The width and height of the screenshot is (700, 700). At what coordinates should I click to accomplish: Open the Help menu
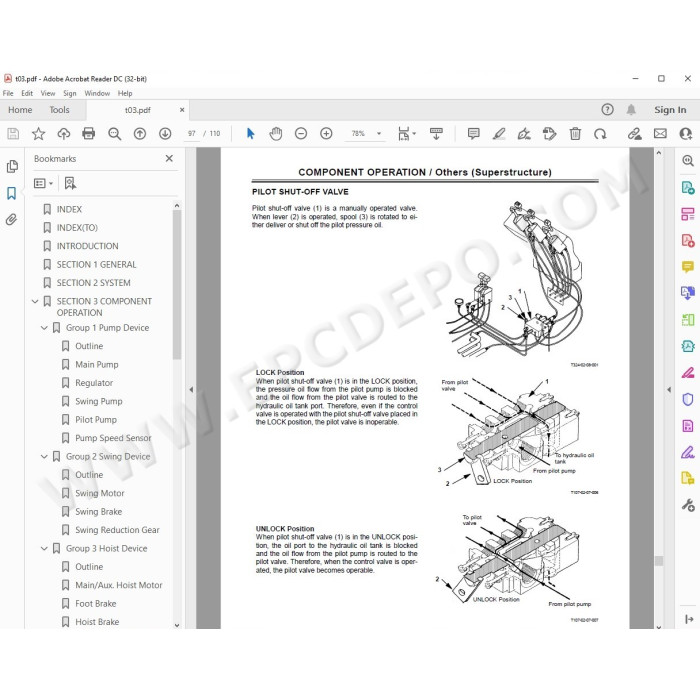point(125,93)
